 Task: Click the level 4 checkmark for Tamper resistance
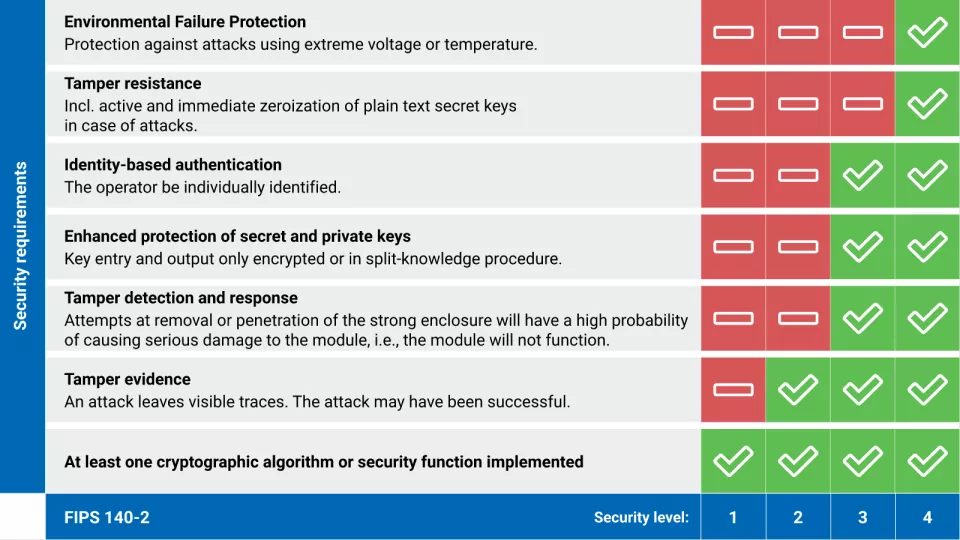tap(927, 103)
